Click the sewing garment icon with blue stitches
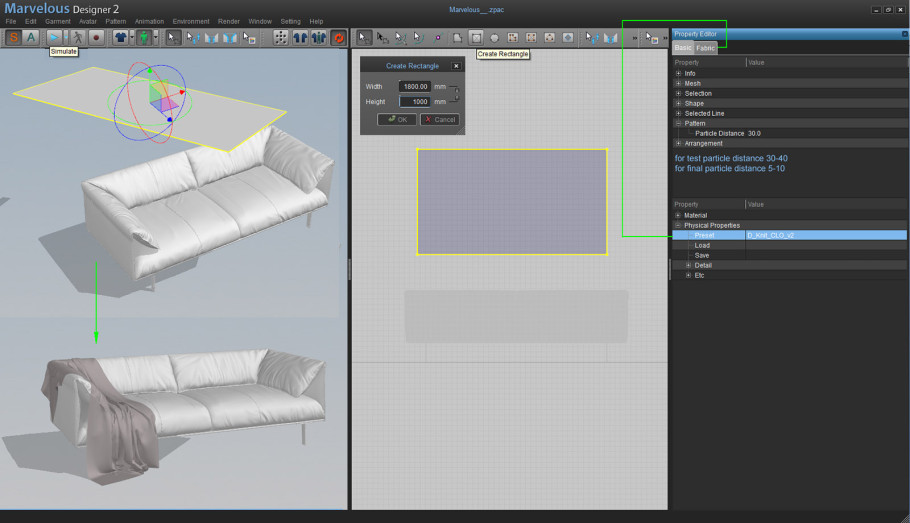Image resolution: width=910 pixels, height=523 pixels. tap(211, 38)
